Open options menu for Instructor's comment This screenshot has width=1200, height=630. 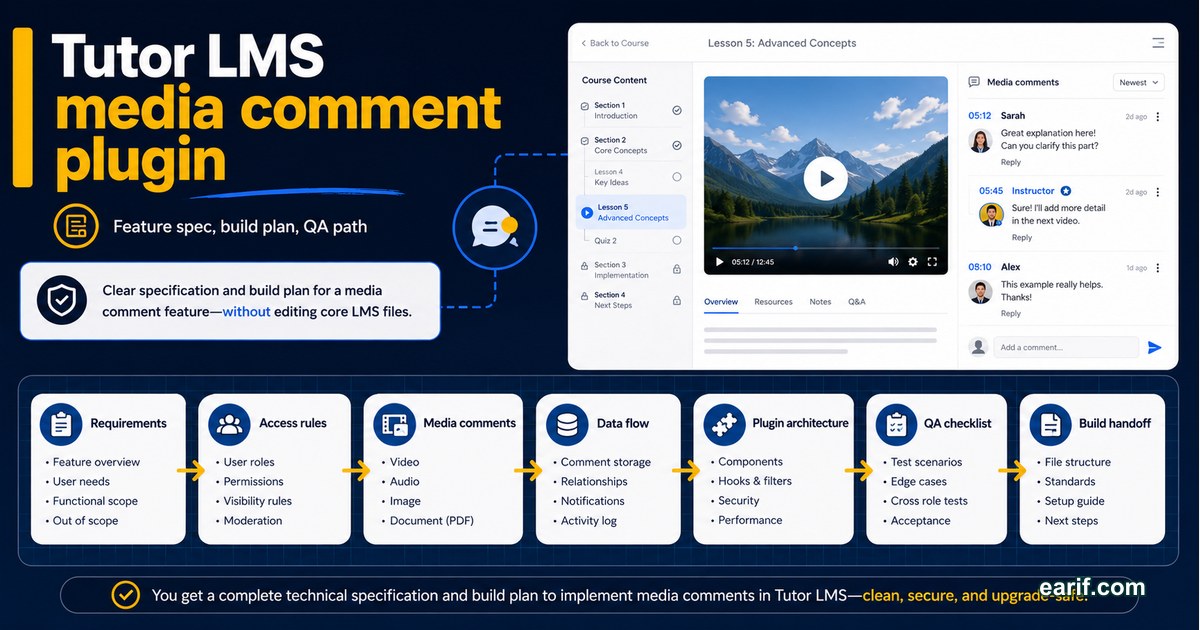point(1158,191)
